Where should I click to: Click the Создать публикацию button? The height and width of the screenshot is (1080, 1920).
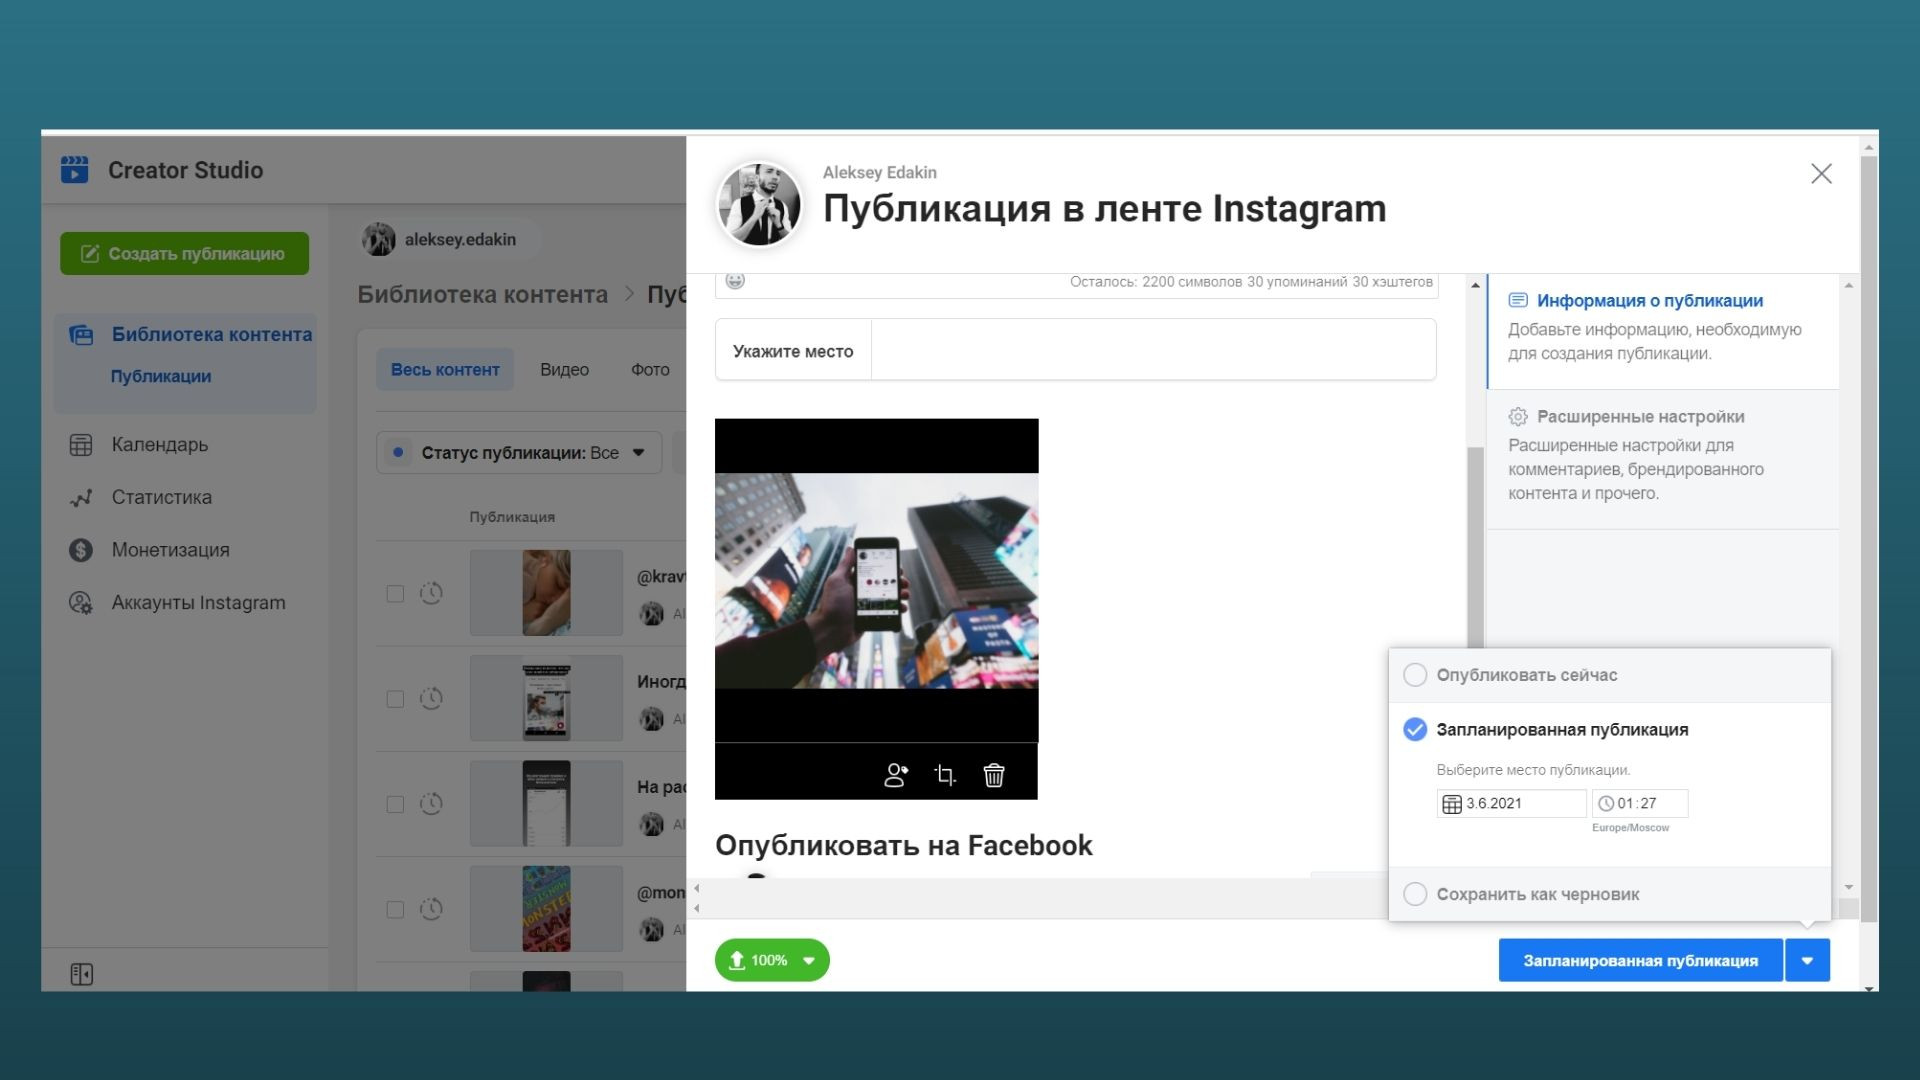tap(184, 254)
